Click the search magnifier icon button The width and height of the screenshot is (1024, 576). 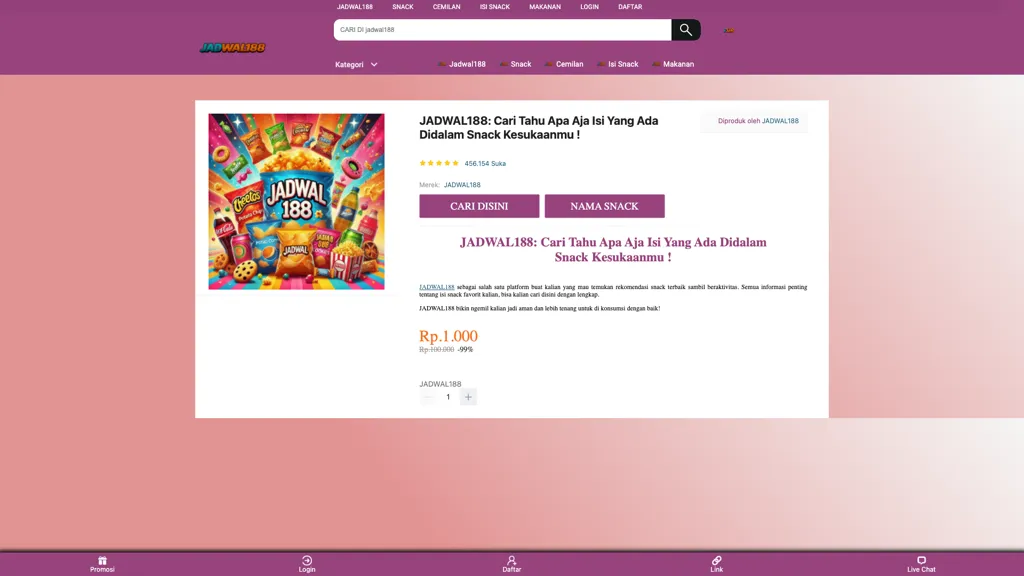686,29
